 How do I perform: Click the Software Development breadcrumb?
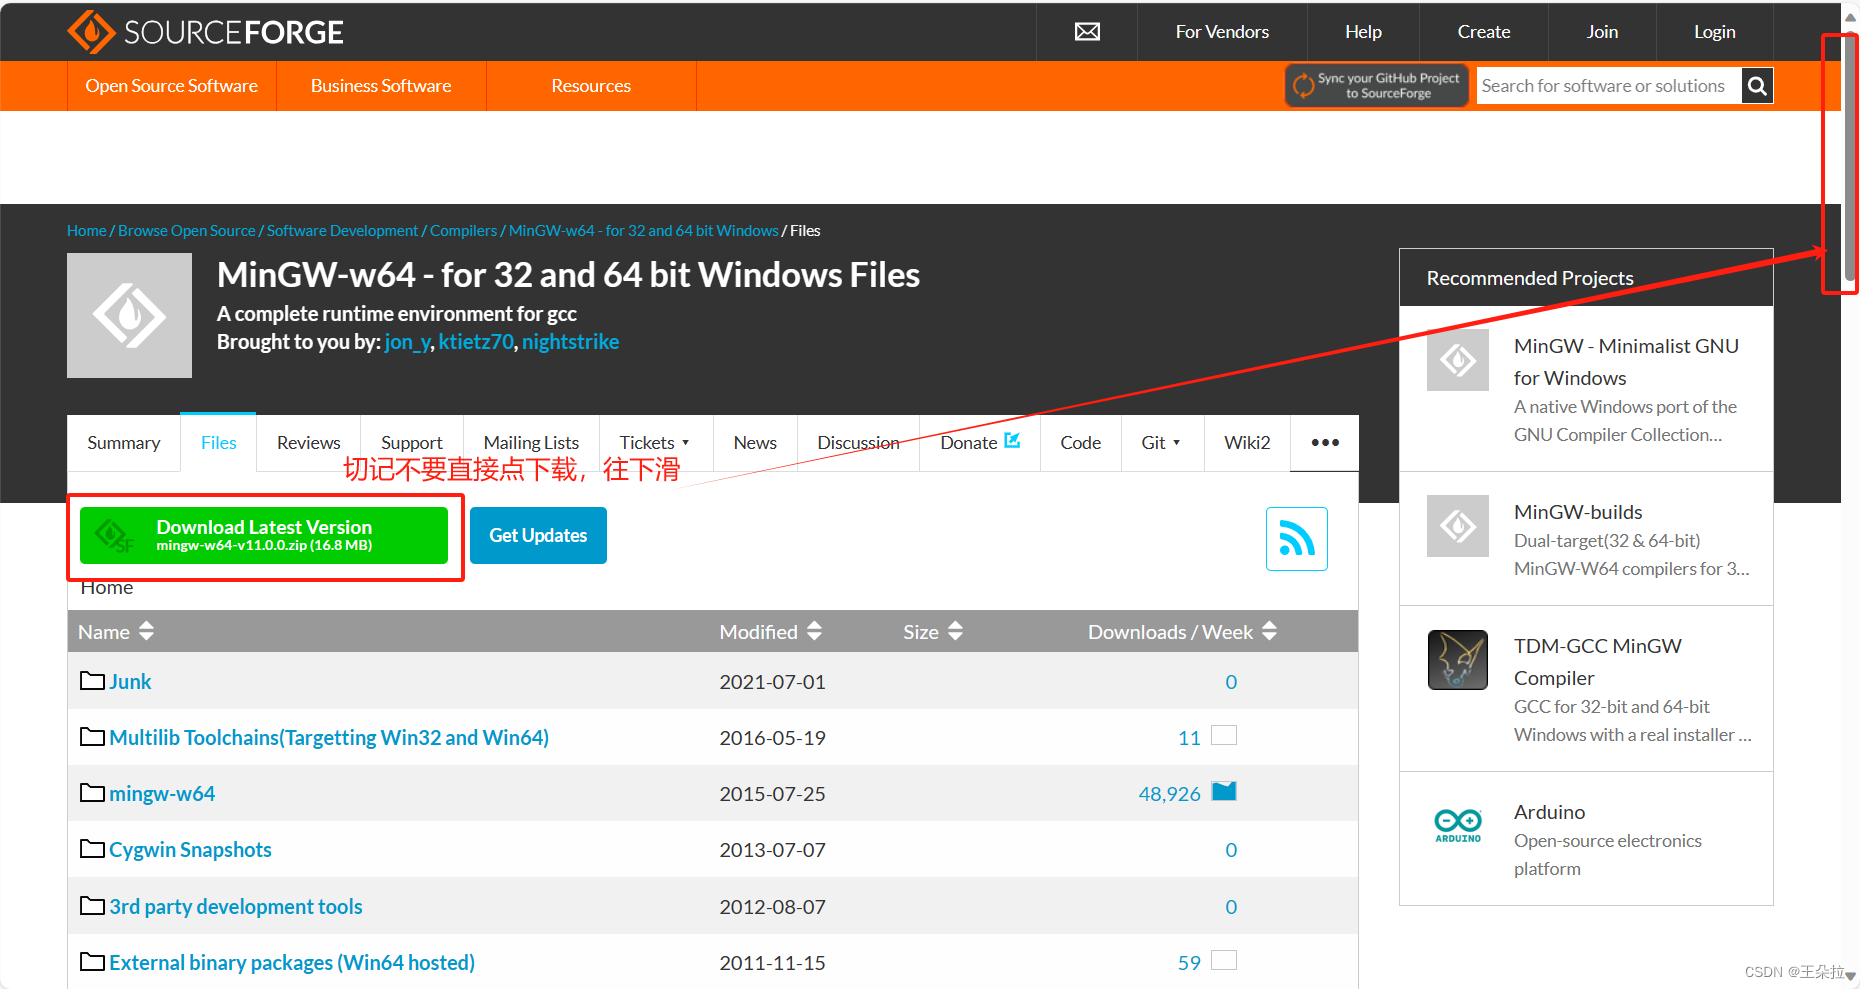(x=342, y=231)
